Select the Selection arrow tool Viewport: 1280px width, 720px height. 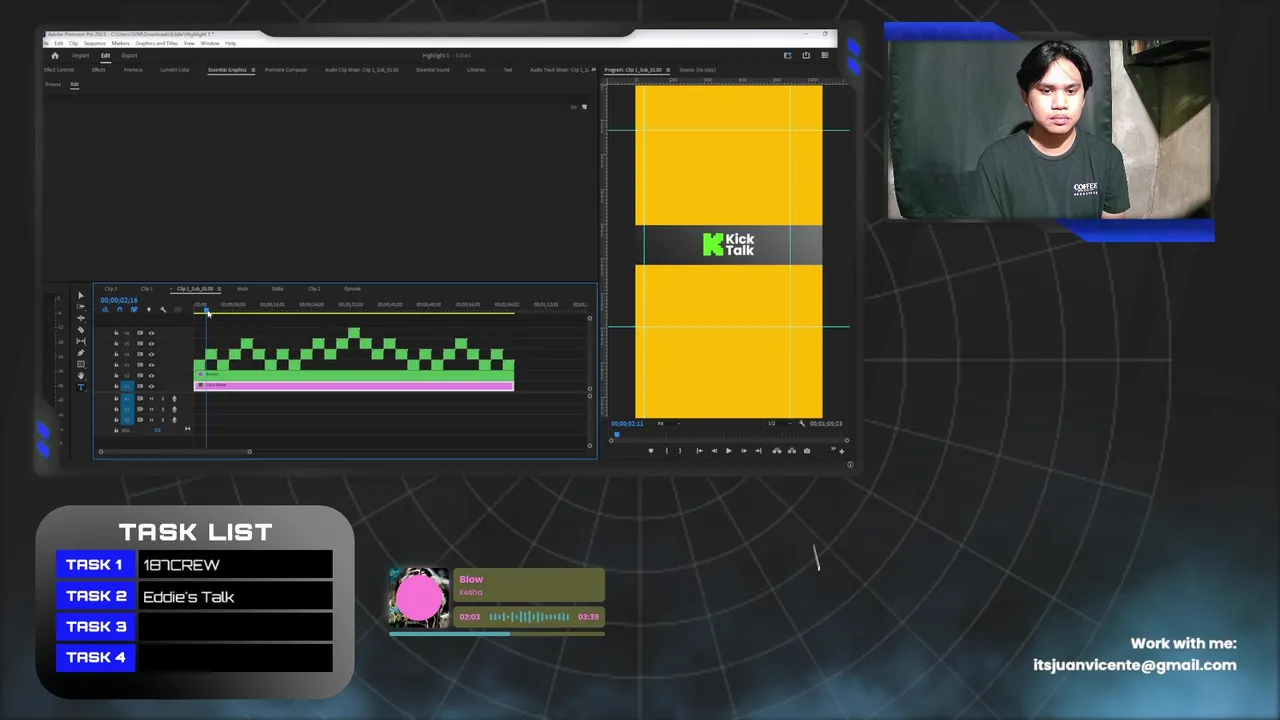81,296
